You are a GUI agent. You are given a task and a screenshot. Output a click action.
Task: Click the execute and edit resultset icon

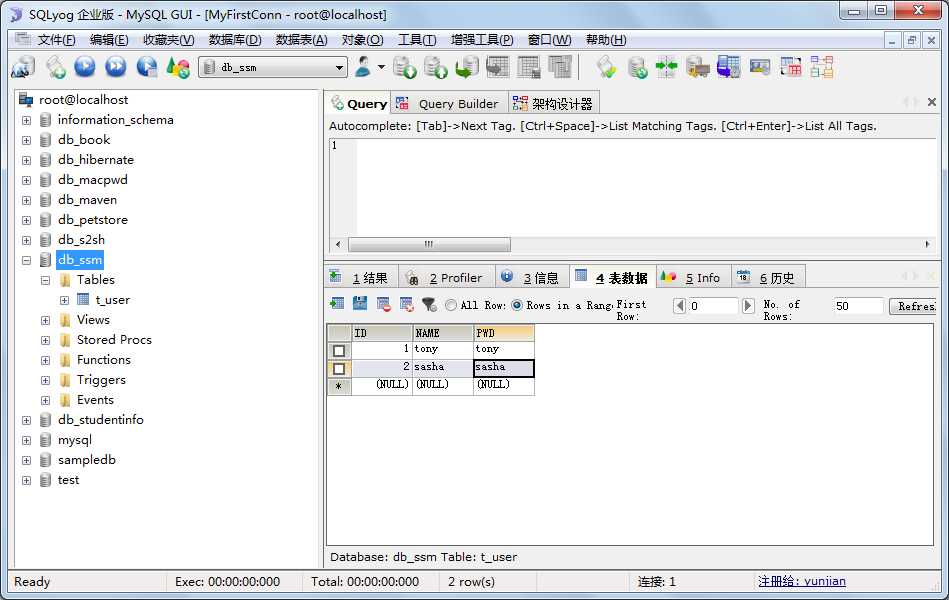point(146,67)
